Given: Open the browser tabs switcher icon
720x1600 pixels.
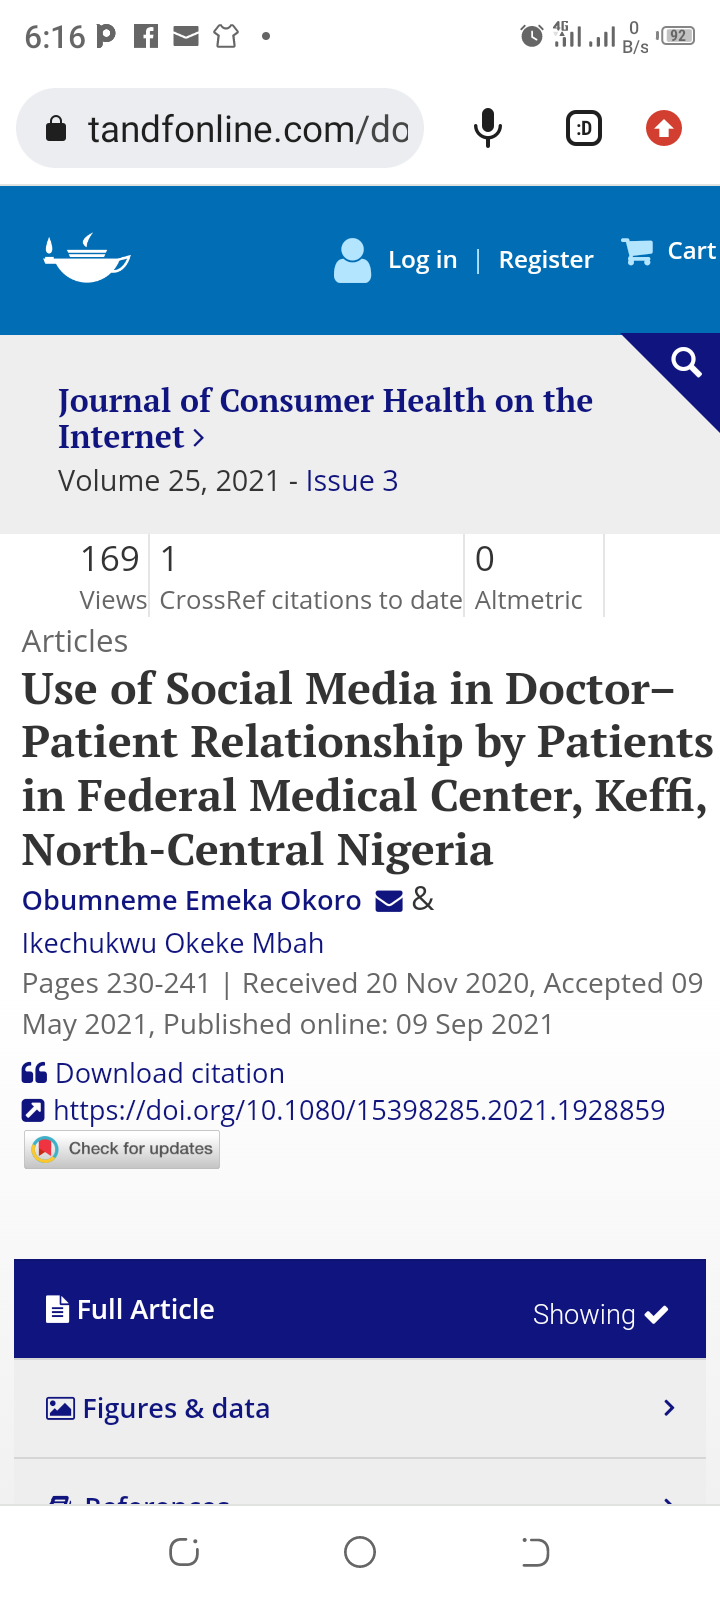Looking at the screenshot, I should (584, 128).
